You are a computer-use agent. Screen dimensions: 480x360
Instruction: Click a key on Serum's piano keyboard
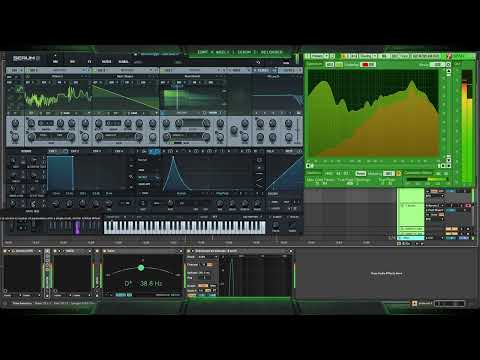tap(185, 227)
